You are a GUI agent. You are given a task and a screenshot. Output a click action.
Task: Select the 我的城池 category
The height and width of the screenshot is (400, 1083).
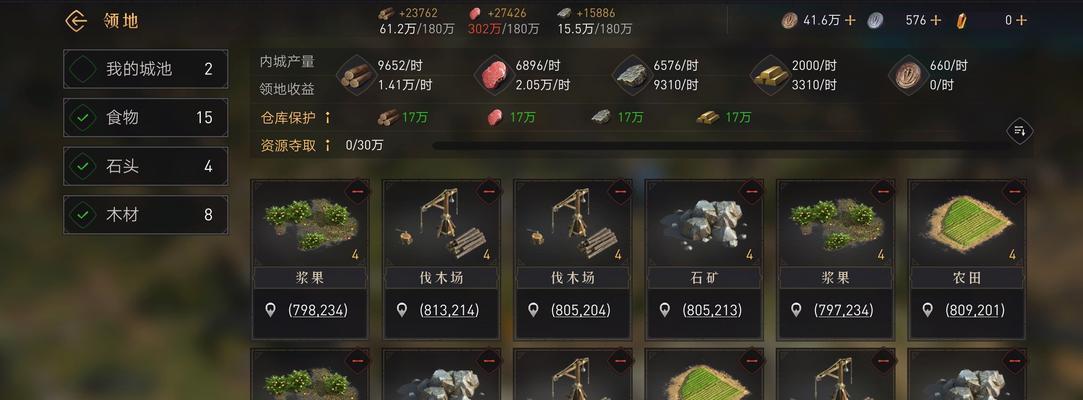(146, 69)
